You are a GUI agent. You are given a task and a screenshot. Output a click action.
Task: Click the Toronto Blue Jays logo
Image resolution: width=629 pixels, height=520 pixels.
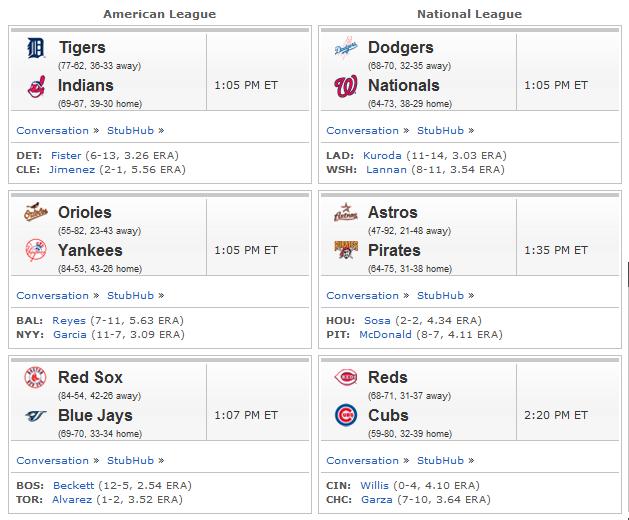point(36,416)
